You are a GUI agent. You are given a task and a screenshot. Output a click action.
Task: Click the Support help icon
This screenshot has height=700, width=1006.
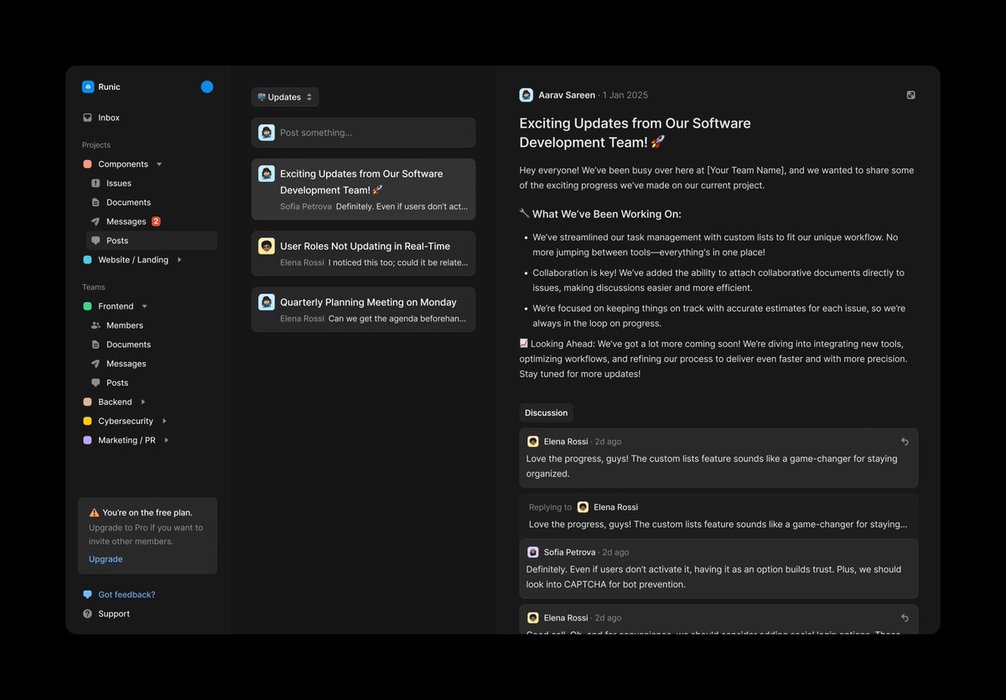tap(88, 614)
